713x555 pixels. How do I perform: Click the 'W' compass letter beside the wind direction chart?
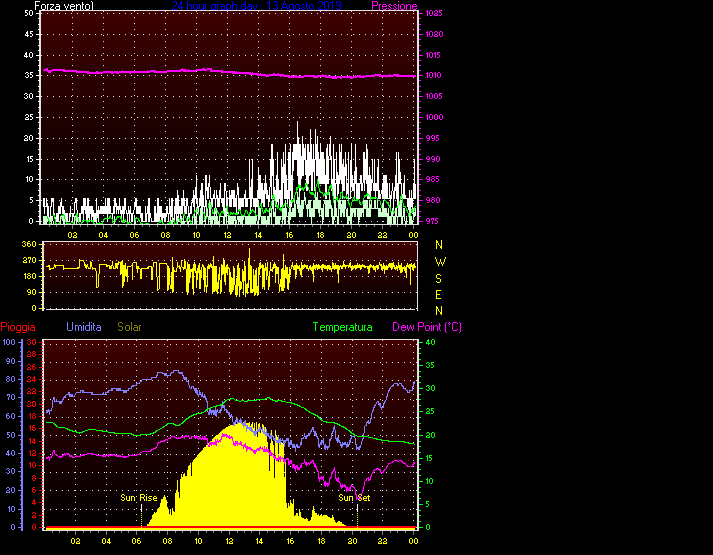[440, 262]
